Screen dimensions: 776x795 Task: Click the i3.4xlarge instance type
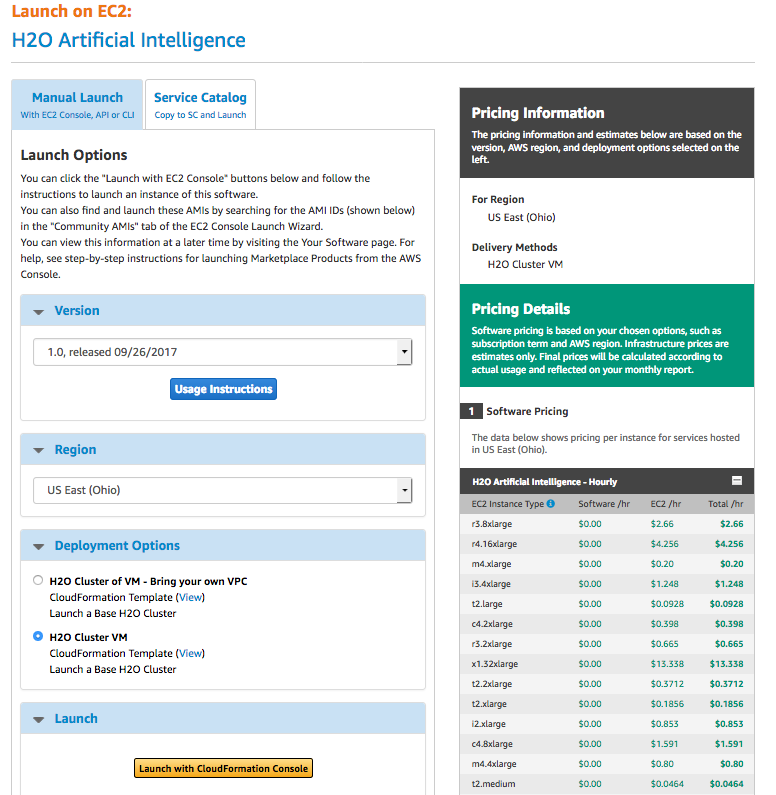[491, 584]
